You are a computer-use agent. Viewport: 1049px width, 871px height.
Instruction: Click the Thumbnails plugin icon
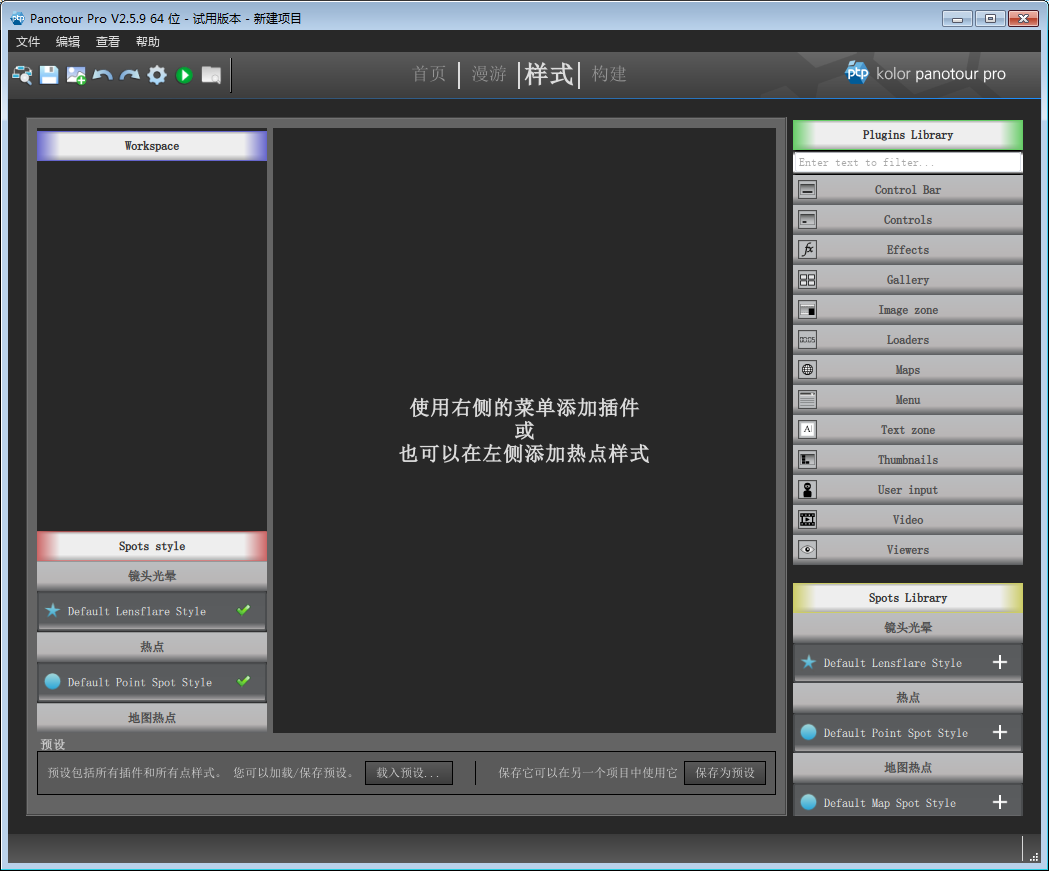tap(807, 460)
